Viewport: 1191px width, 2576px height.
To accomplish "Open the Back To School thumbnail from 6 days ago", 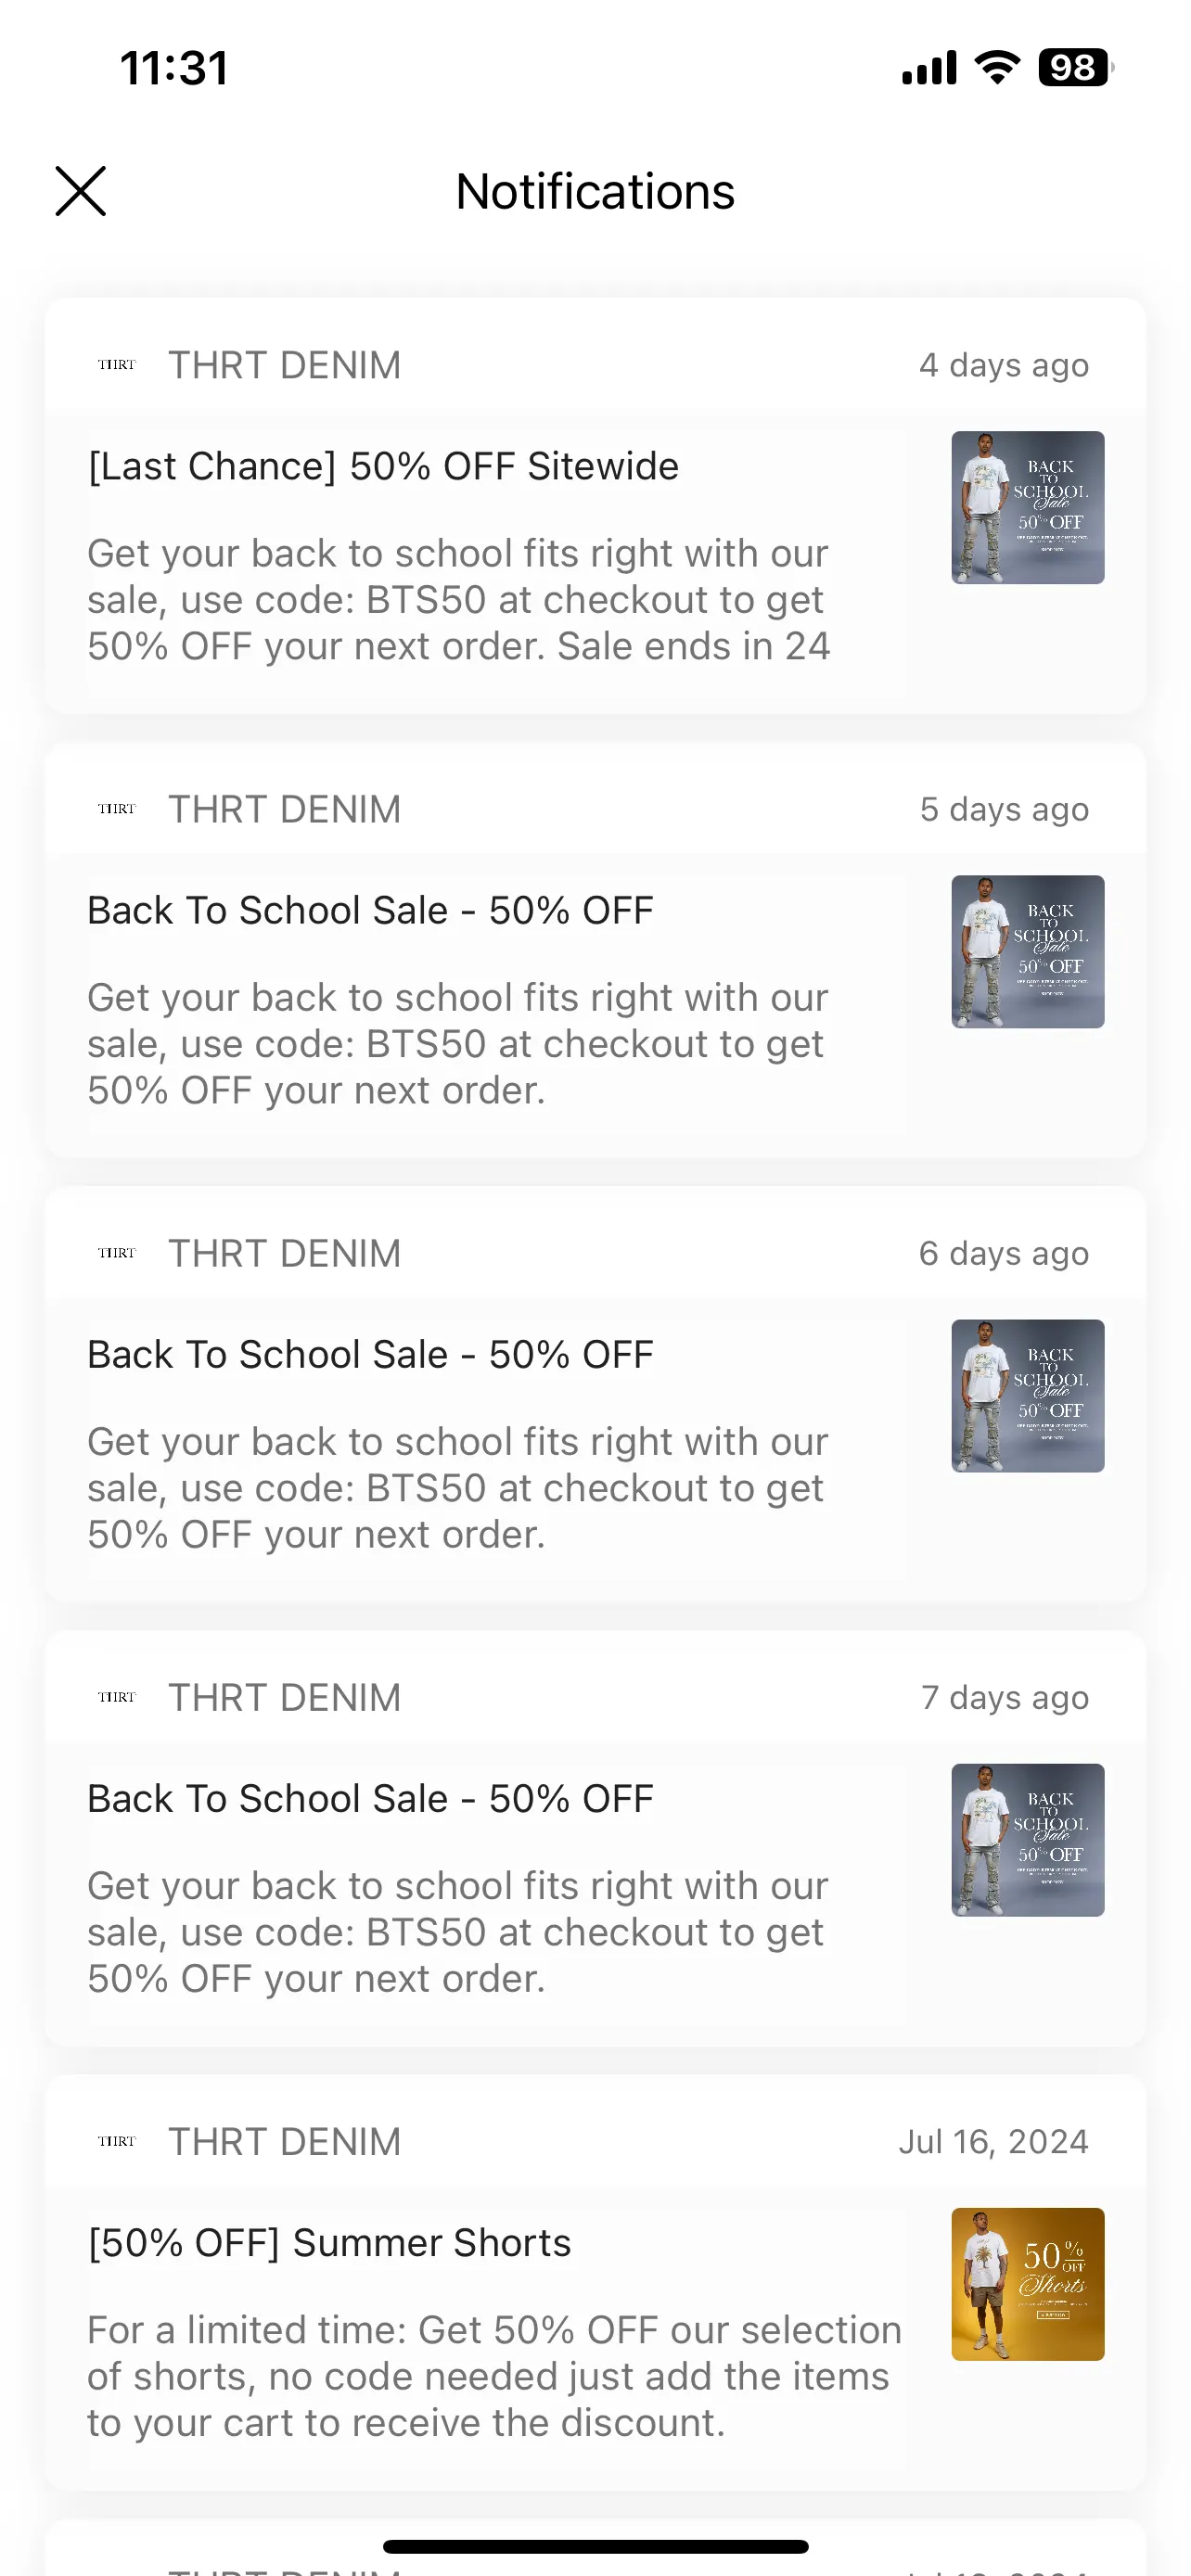I will [1027, 1395].
